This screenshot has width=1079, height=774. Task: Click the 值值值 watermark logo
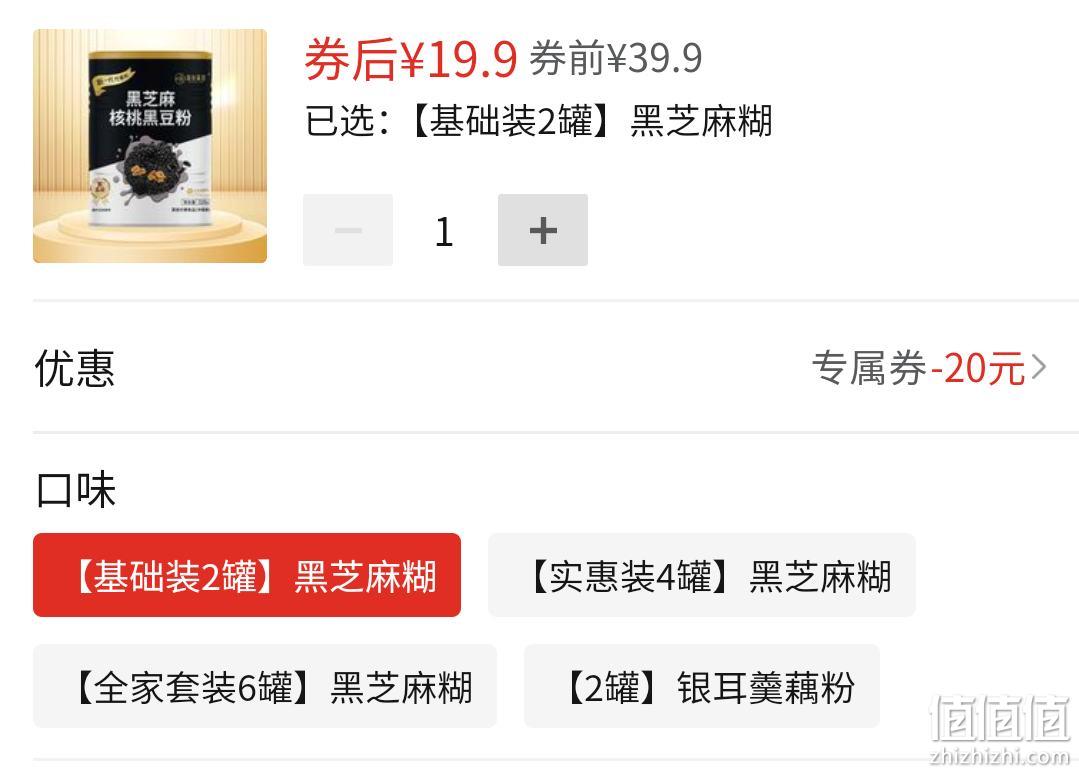point(999,718)
